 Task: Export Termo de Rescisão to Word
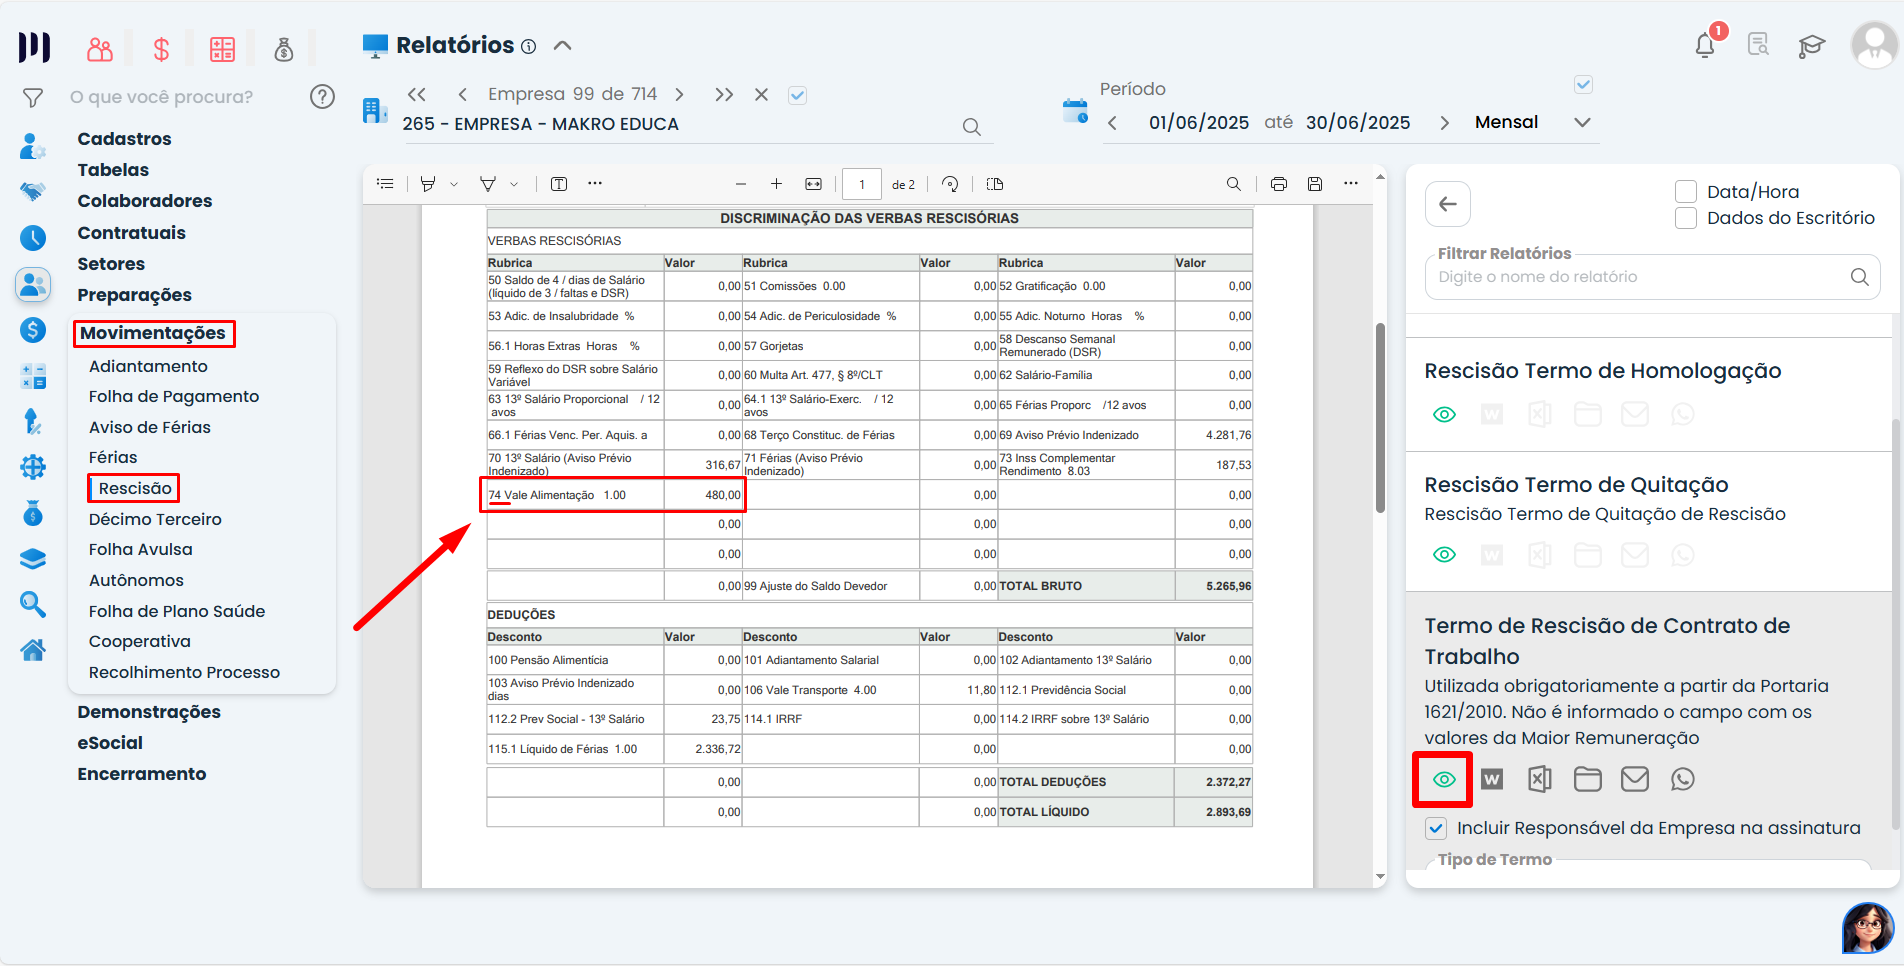point(1491,779)
